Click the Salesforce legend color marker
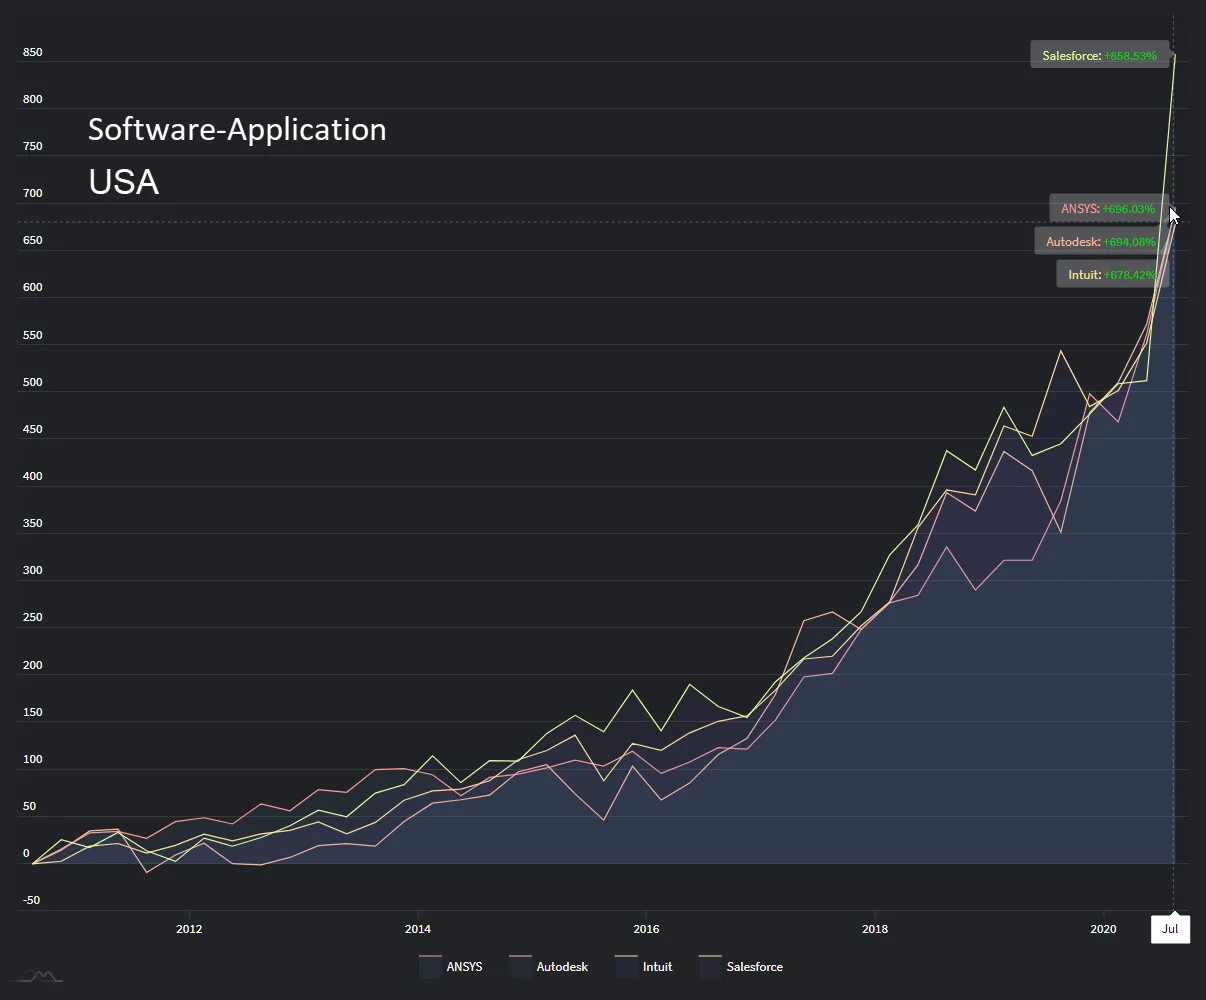 click(710, 967)
